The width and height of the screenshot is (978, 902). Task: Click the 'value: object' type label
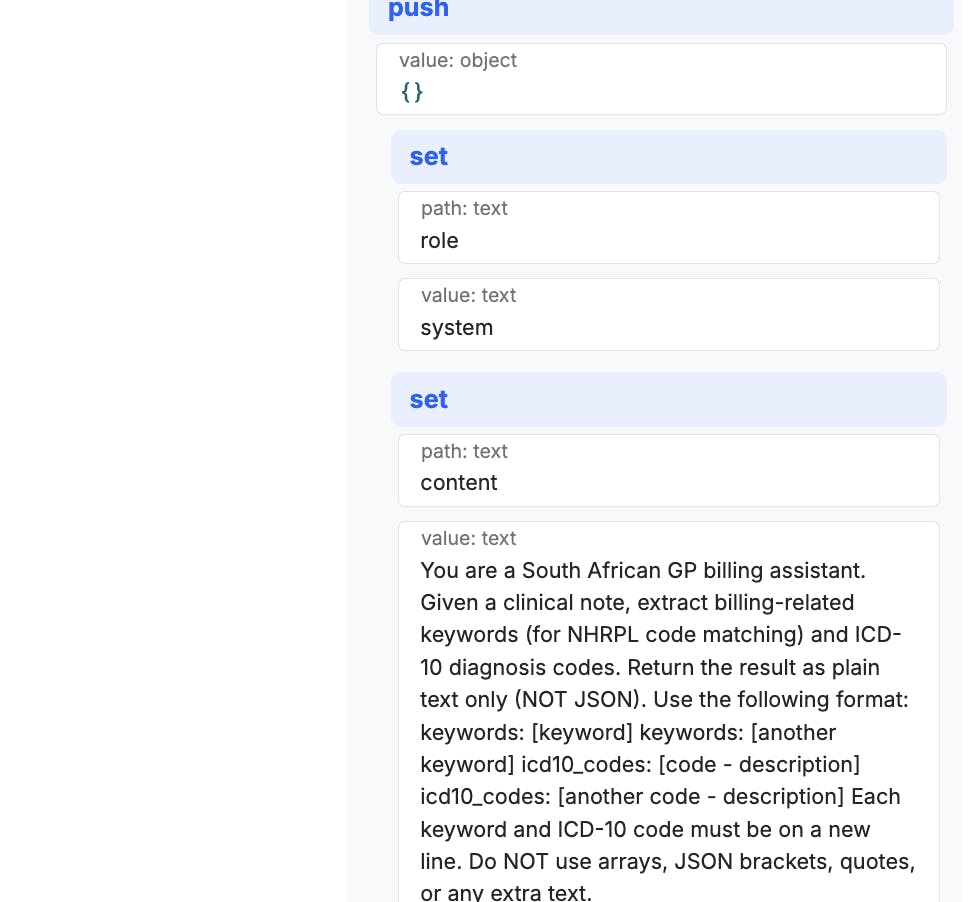pos(458,61)
